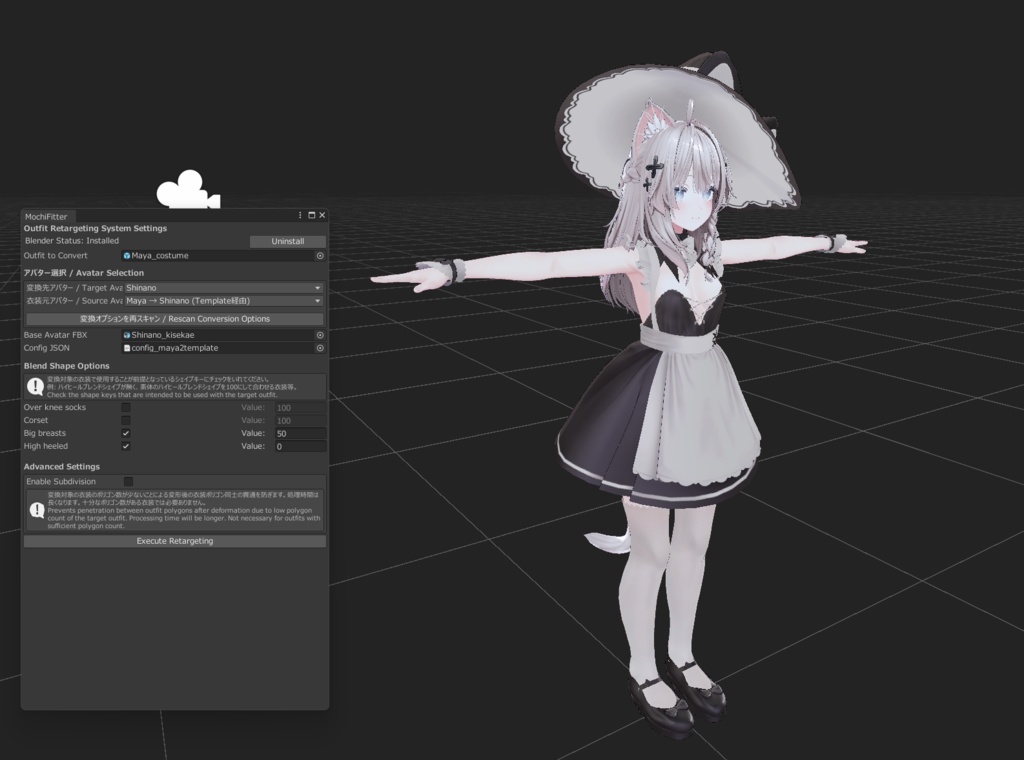Open object picker for Config JSON
The height and width of the screenshot is (760, 1024).
click(x=320, y=348)
